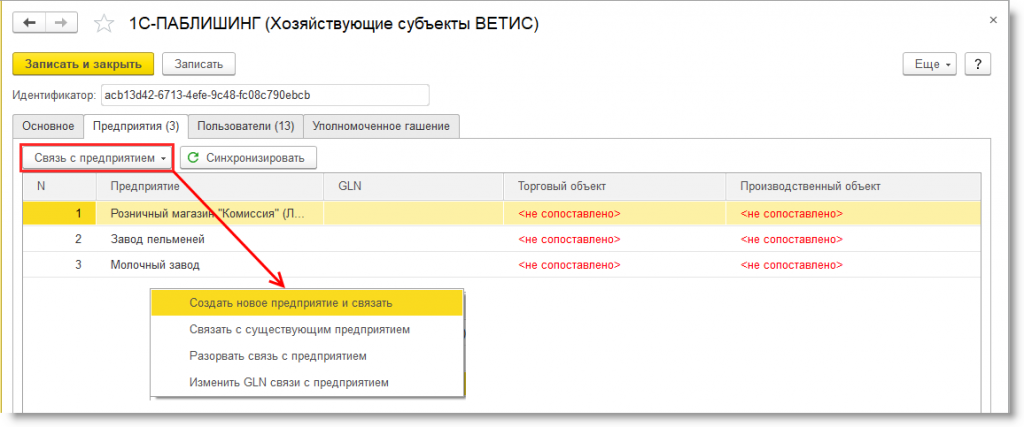Click the forward navigation arrow

61,24
